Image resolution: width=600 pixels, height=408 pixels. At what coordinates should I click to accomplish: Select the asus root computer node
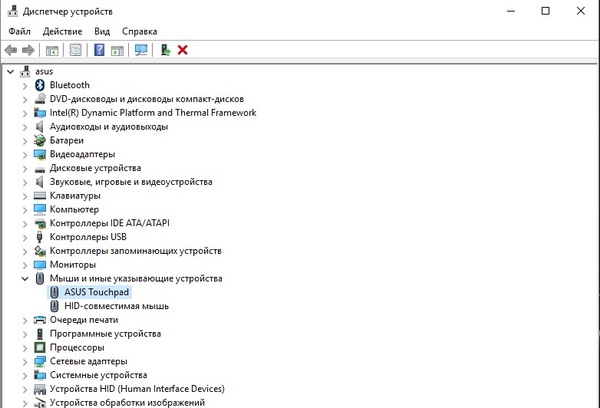point(43,71)
